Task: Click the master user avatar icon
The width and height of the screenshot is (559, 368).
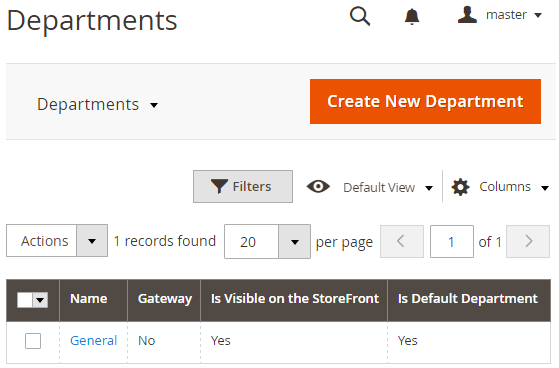Action: [x=467, y=15]
